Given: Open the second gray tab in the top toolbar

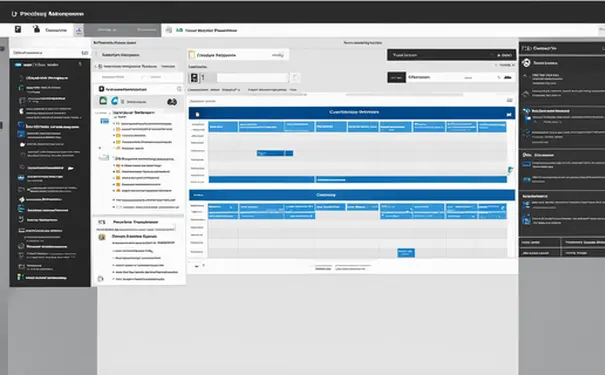Looking at the screenshot, I should [x=146, y=30].
